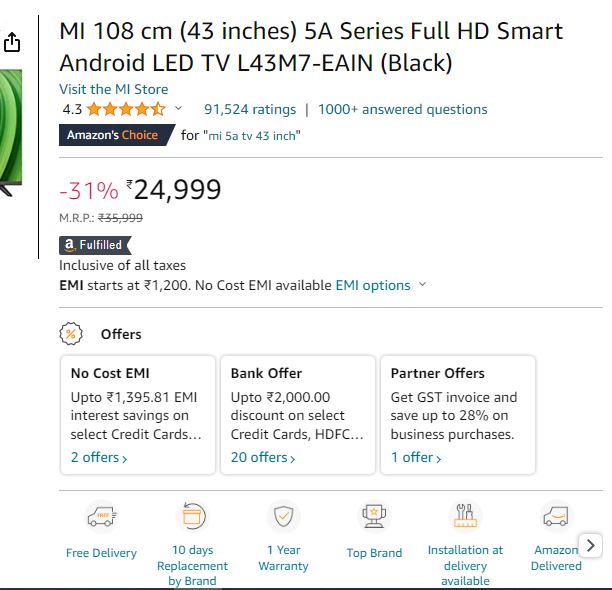Click the 1 Year Warranty shield icon
This screenshot has width=612, height=590.
coord(283,516)
